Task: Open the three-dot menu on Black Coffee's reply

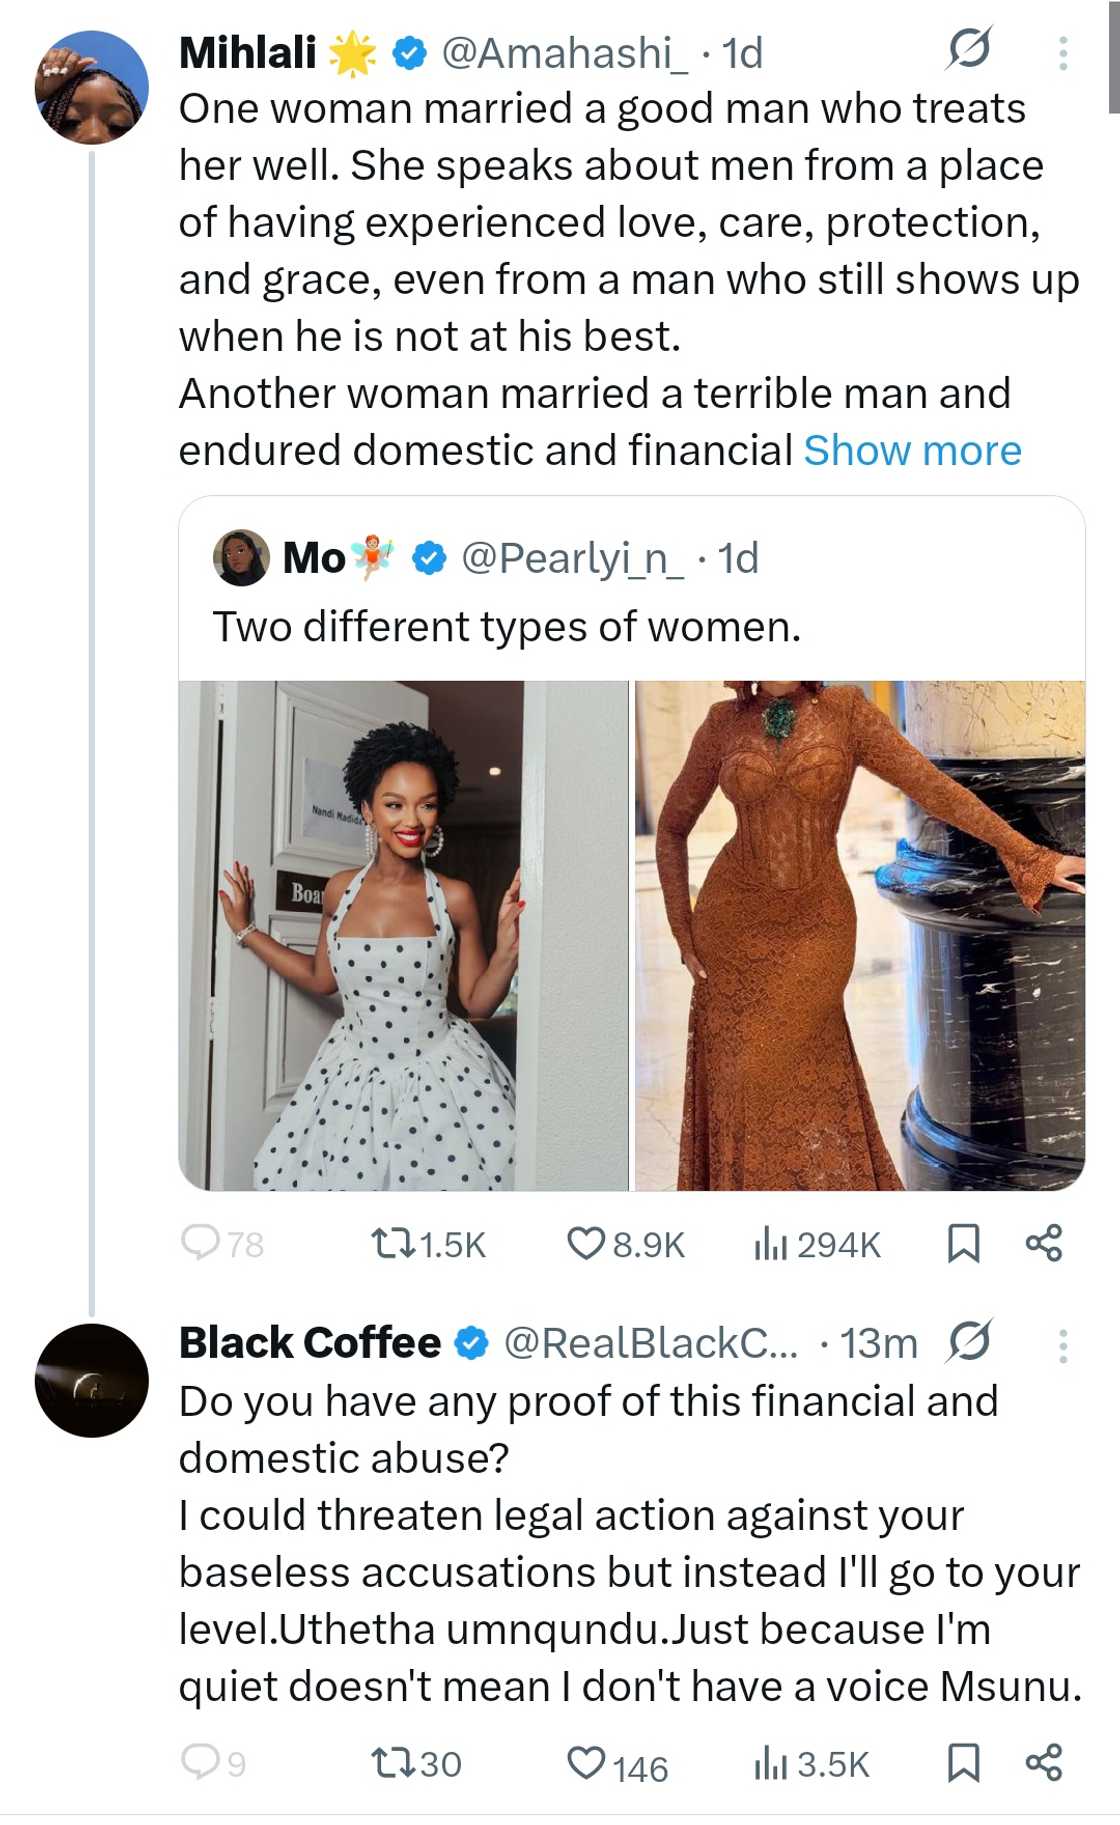Action: tap(1065, 1345)
